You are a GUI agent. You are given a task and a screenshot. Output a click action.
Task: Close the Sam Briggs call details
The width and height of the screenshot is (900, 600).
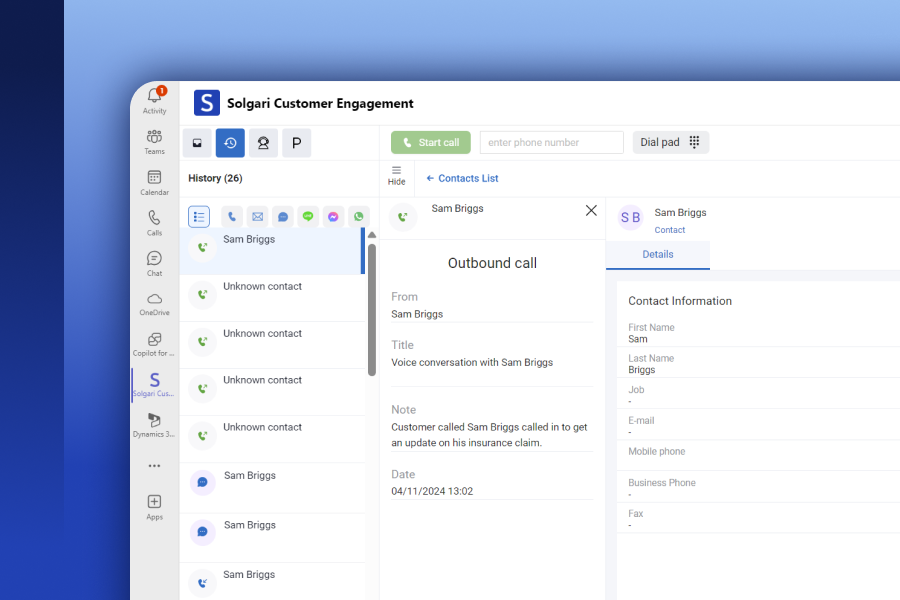(x=591, y=211)
